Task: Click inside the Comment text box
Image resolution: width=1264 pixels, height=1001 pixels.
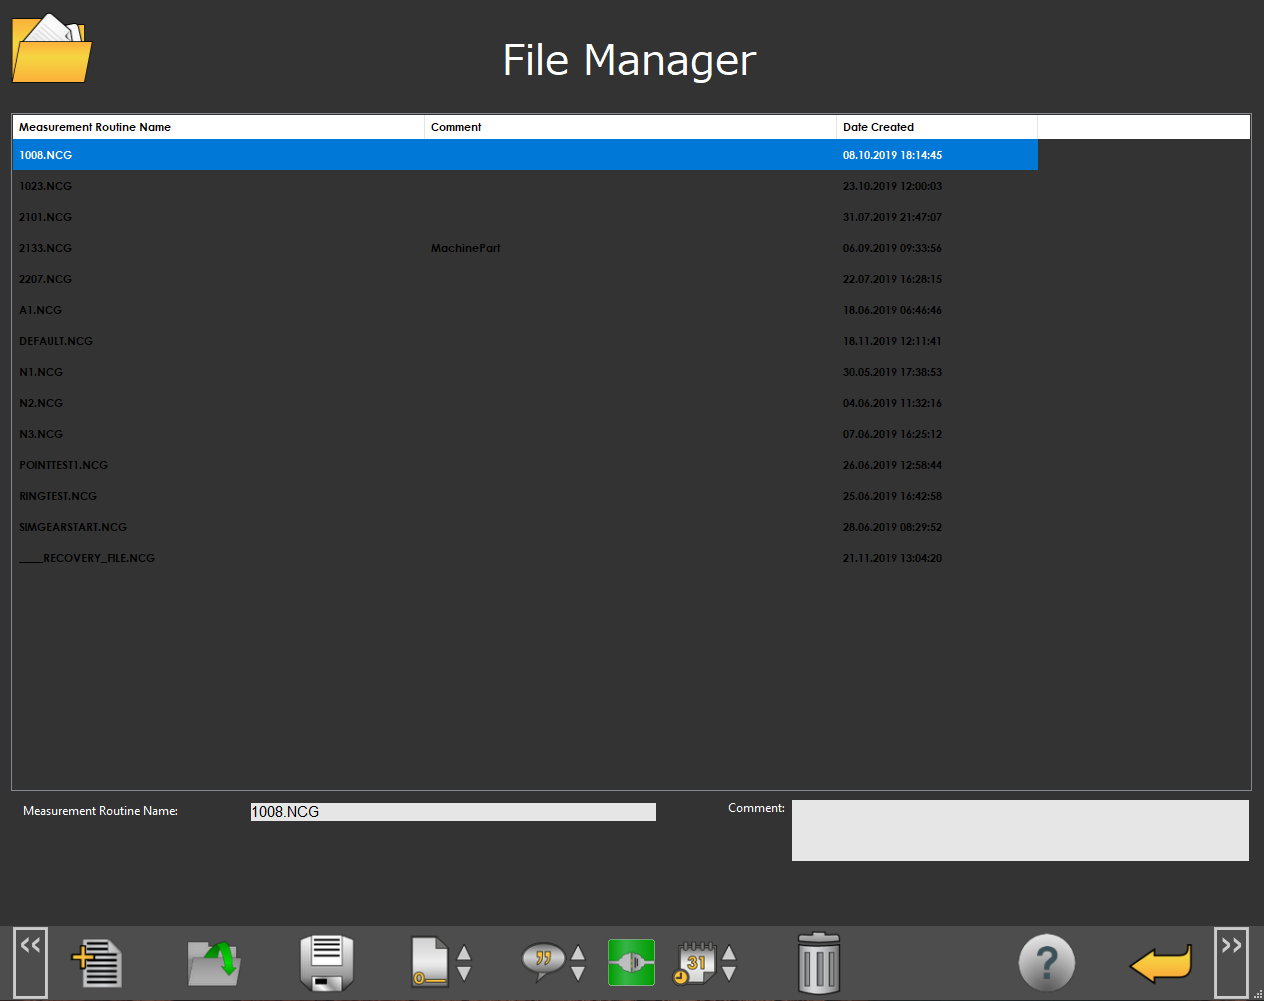Action: click(x=1020, y=830)
